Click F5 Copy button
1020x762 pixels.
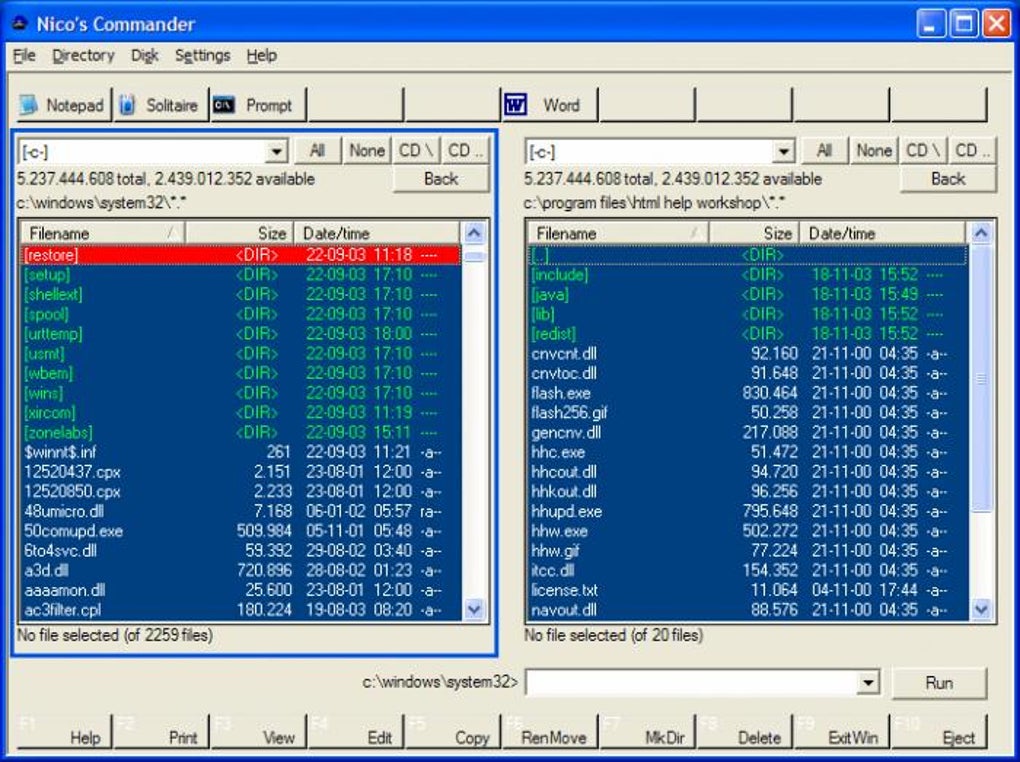(453, 731)
